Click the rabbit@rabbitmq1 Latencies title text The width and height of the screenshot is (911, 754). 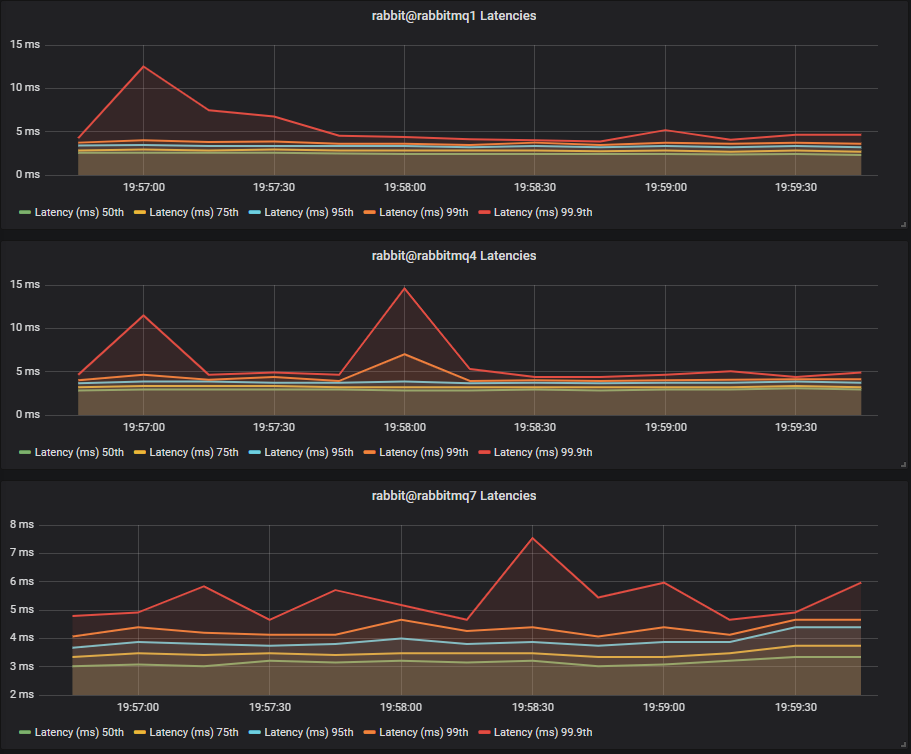tap(455, 15)
